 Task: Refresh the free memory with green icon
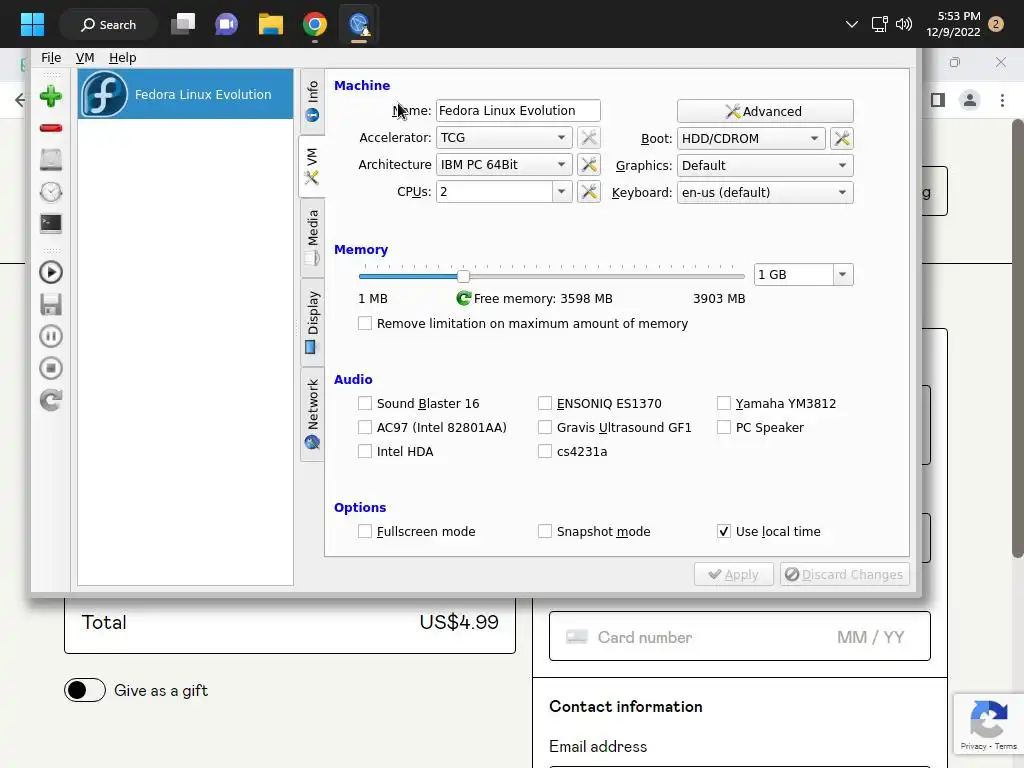coord(464,298)
